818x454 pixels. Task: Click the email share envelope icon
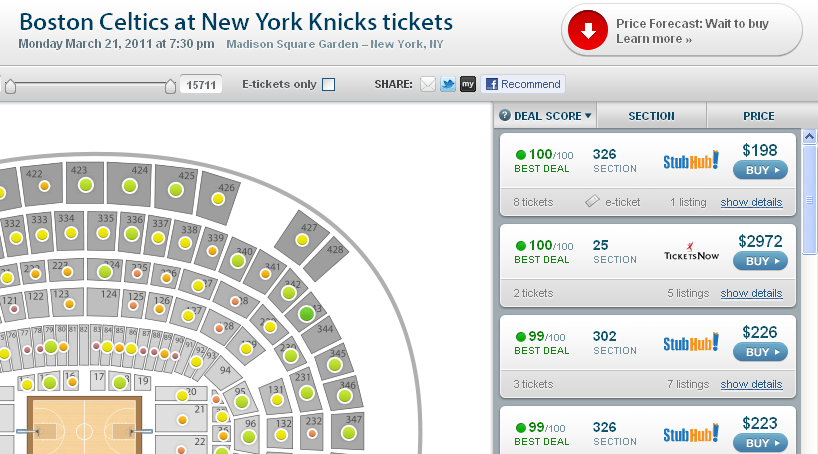point(428,84)
